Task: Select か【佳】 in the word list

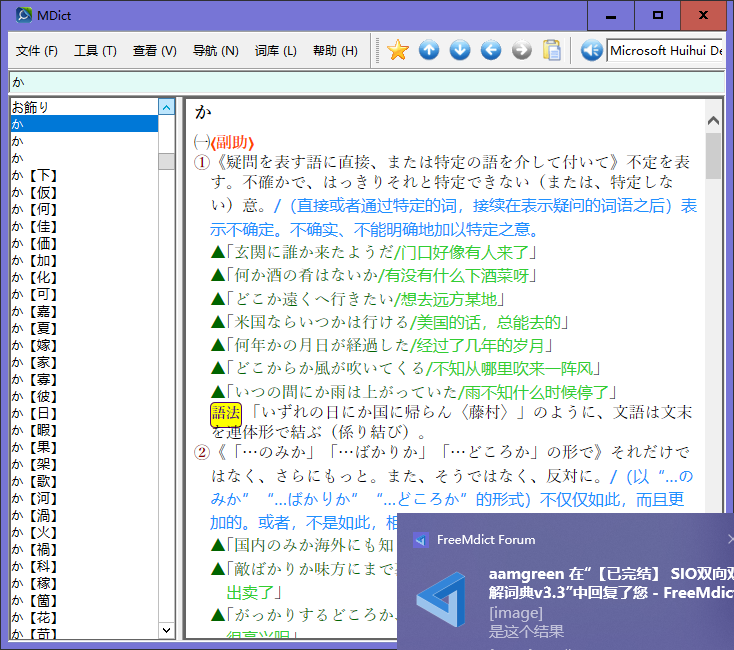Action: tap(84, 226)
